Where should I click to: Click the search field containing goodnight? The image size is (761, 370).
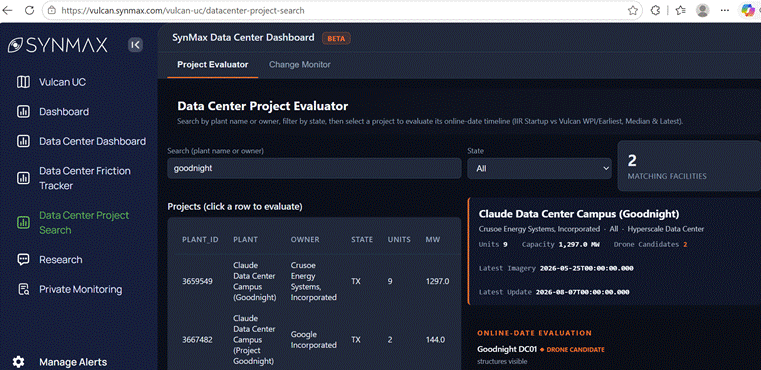click(x=314, y=168)
